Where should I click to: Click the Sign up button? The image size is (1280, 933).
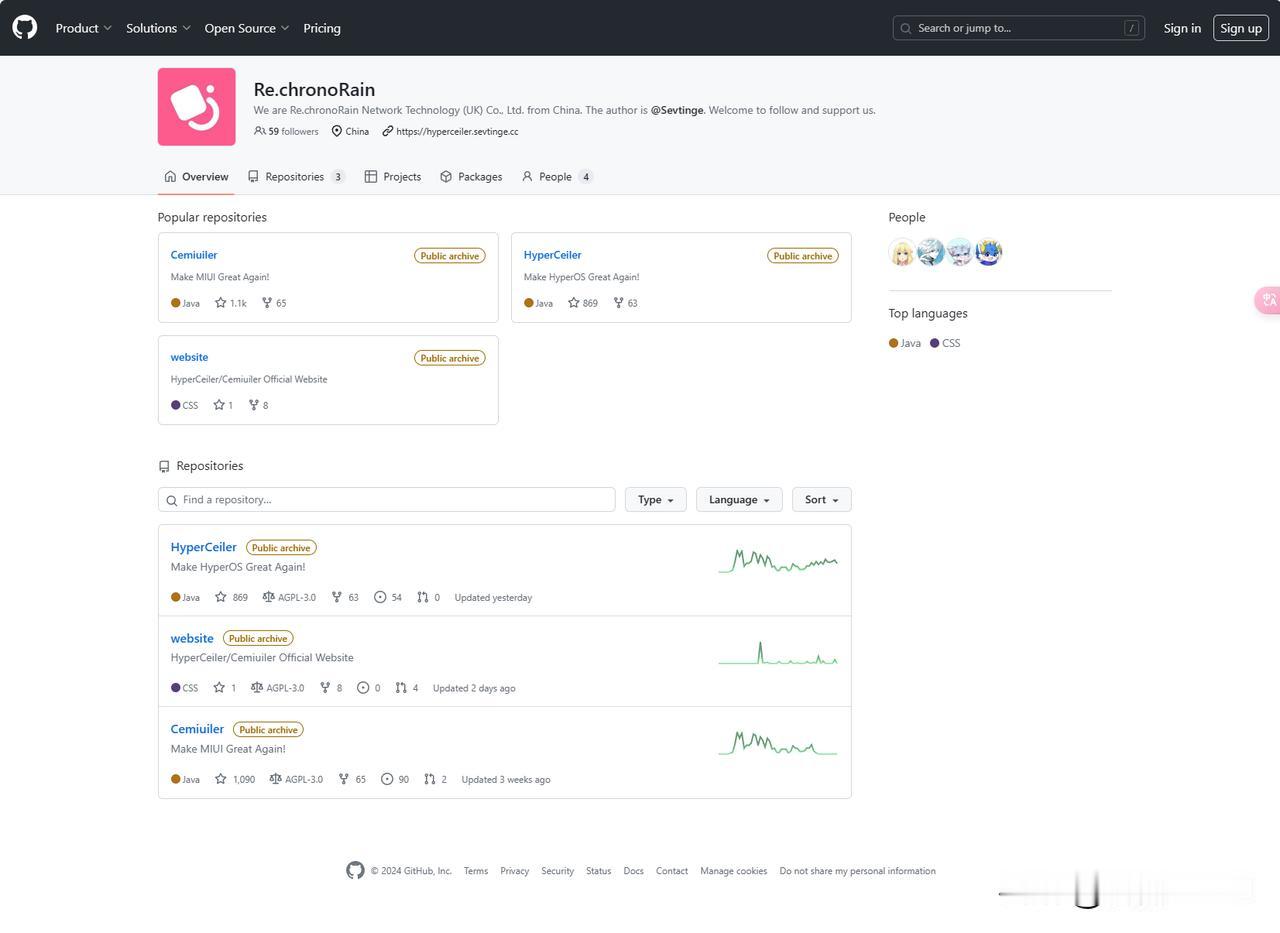coord(1241,28)
